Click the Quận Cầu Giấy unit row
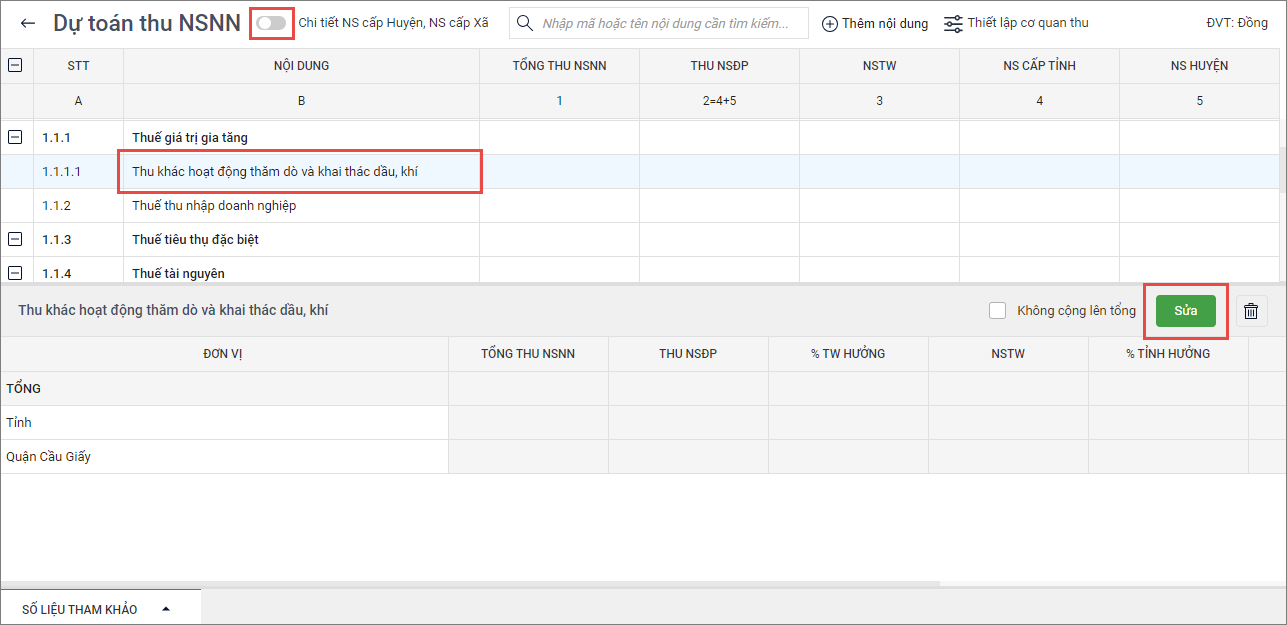 49,457
